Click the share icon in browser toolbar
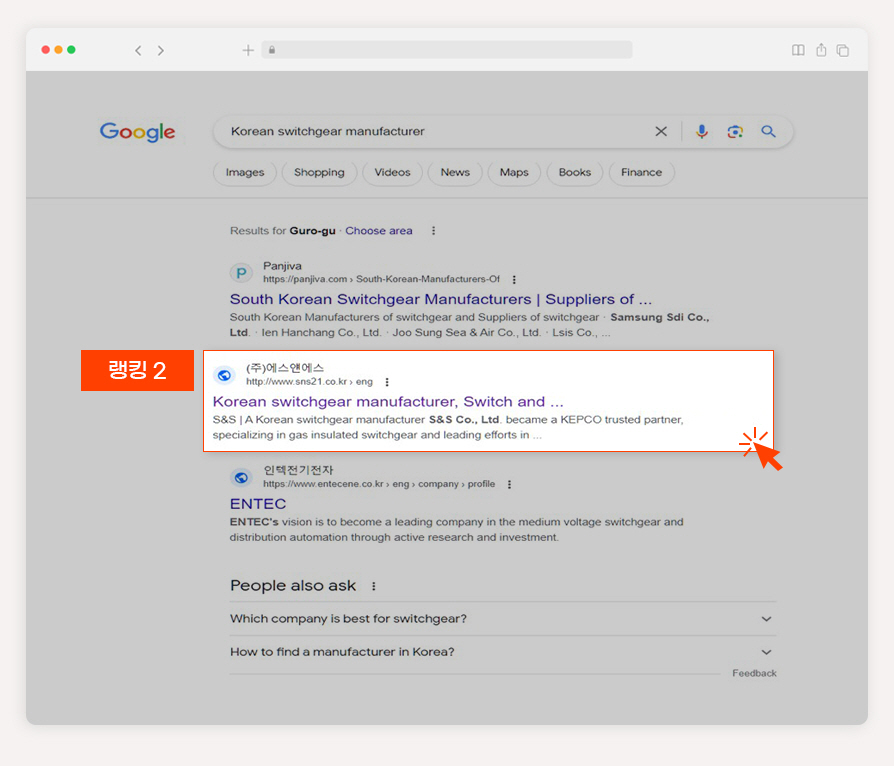The height and width of the screenshot is (766, 894). pos(821,50)
